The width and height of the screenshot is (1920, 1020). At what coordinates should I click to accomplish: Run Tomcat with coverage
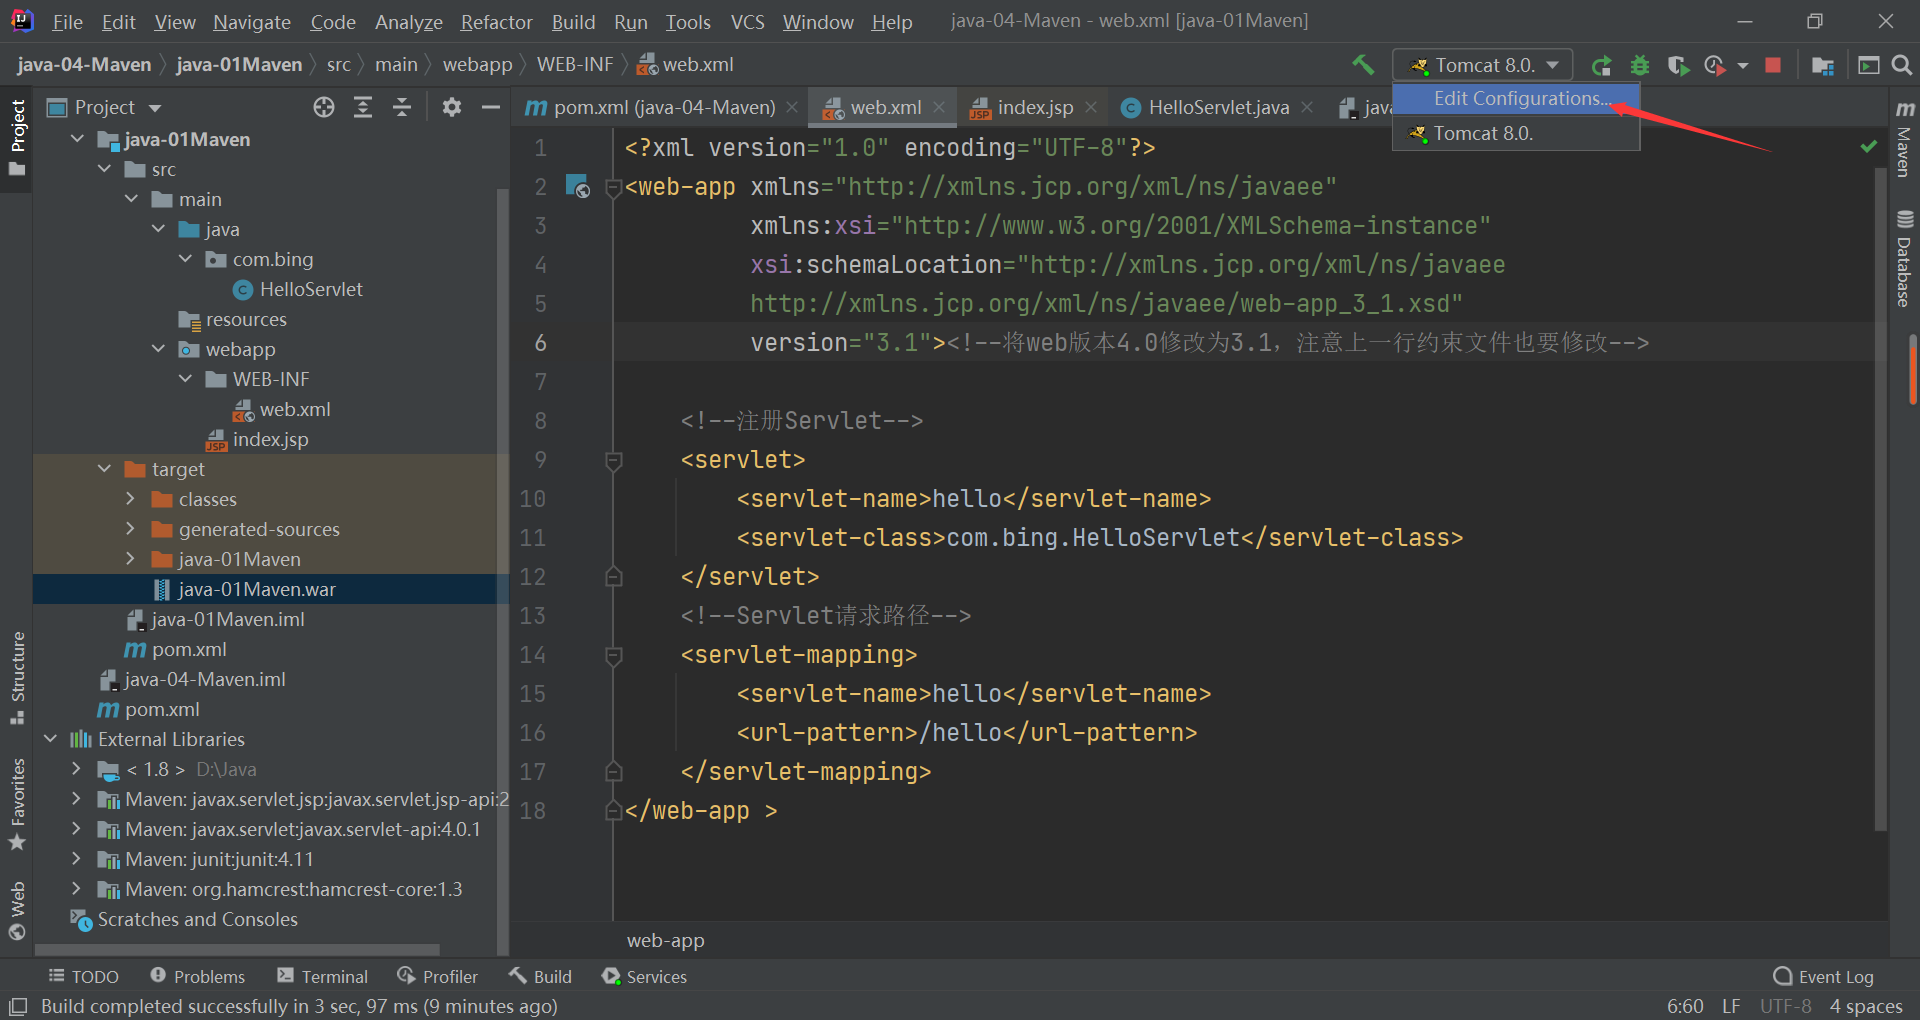click(1678, 64)
